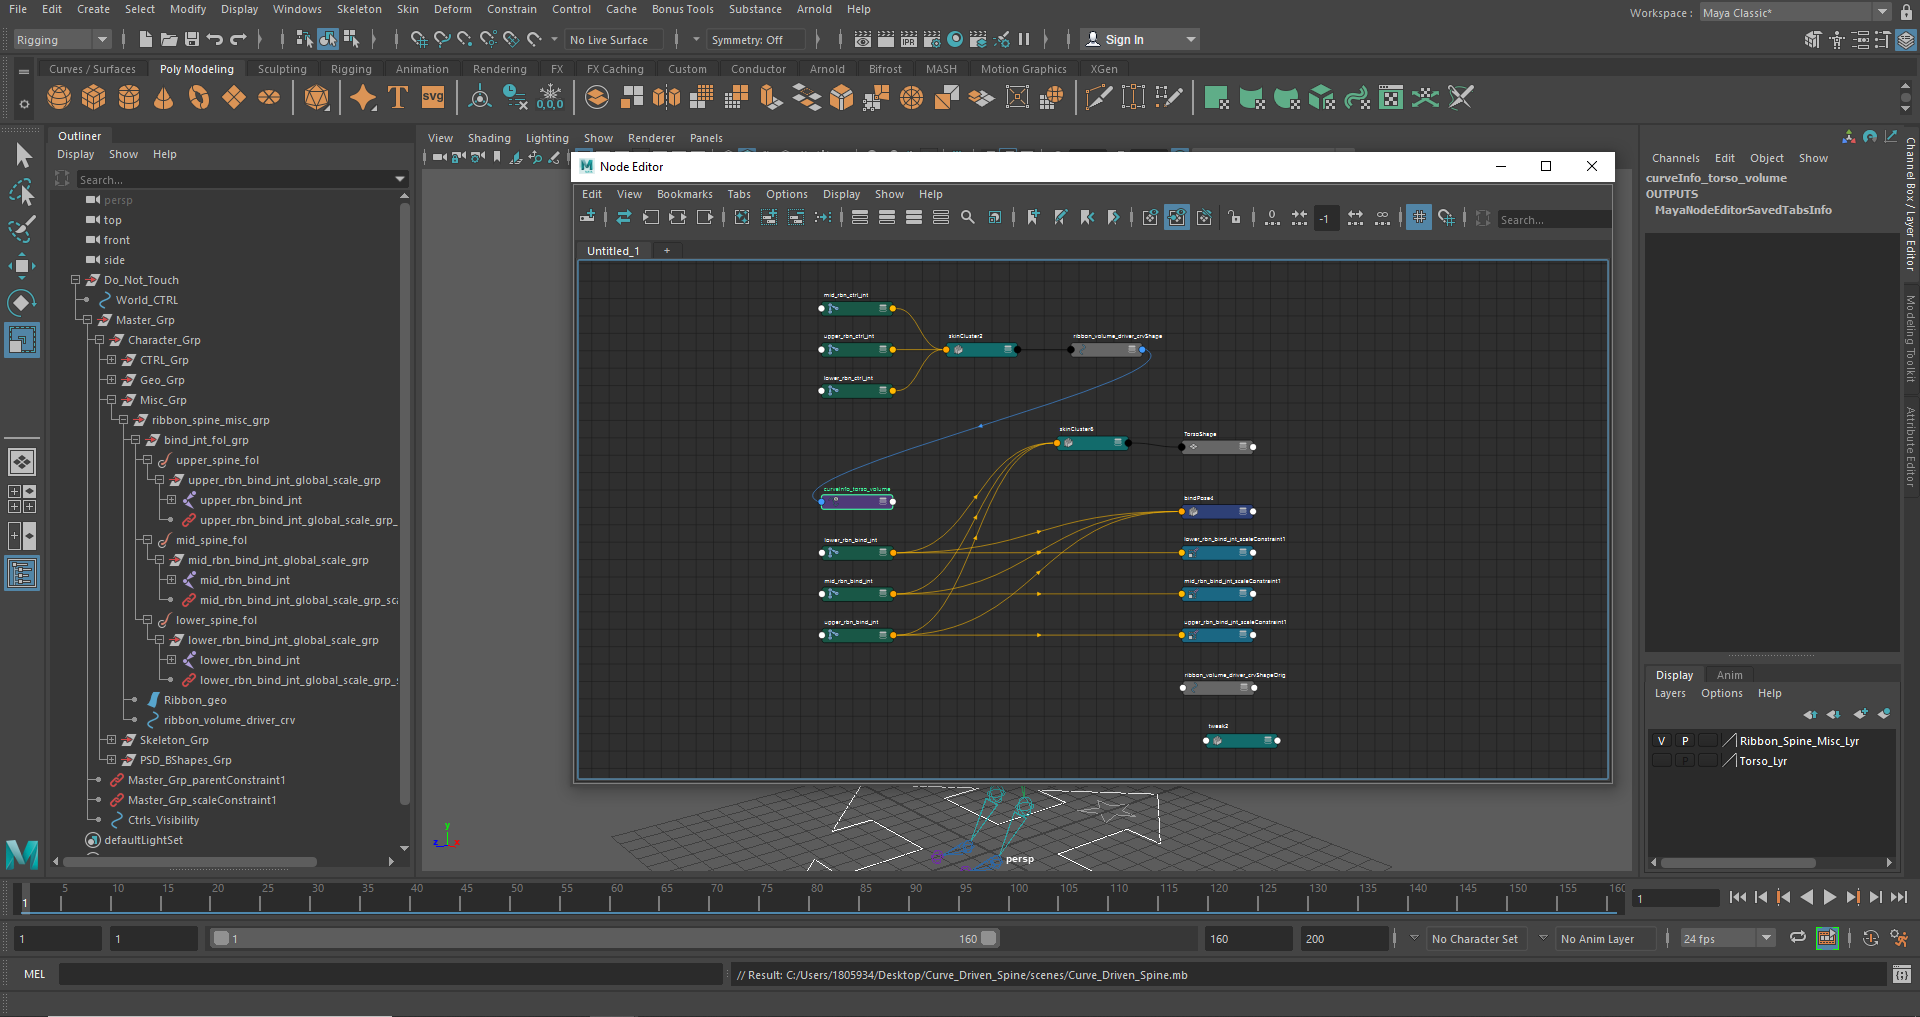Expand the CTRL_Grp node in Outliner
Image resolution: width=1920 pixels, height=1017 pixels.
111,360
